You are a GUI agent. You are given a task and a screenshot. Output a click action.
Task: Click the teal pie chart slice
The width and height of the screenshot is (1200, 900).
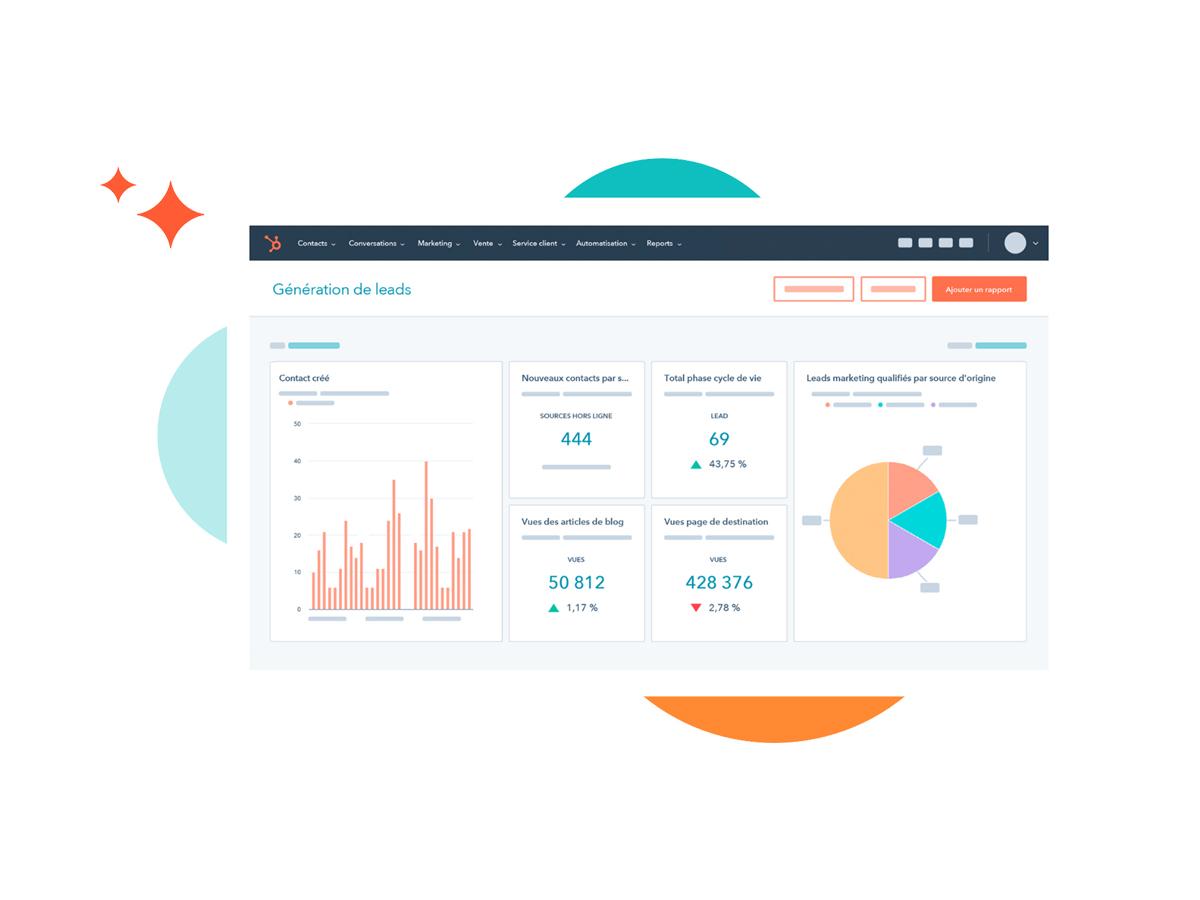click(x=926, y=520)
